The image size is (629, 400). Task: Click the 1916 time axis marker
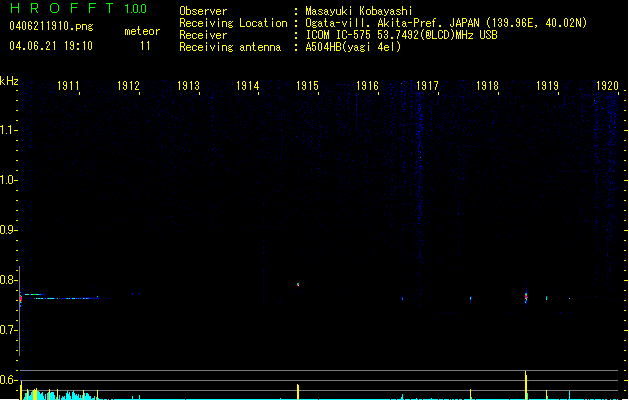[367, 86]
